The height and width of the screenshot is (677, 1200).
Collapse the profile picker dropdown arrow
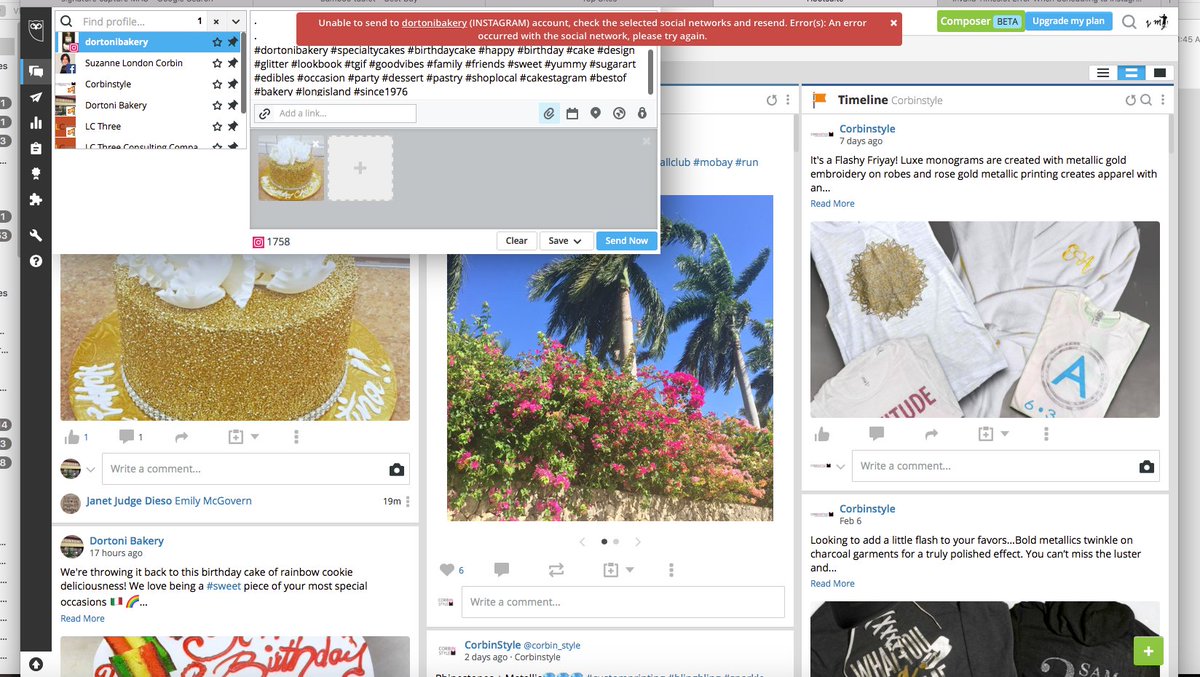click(235, 20)
